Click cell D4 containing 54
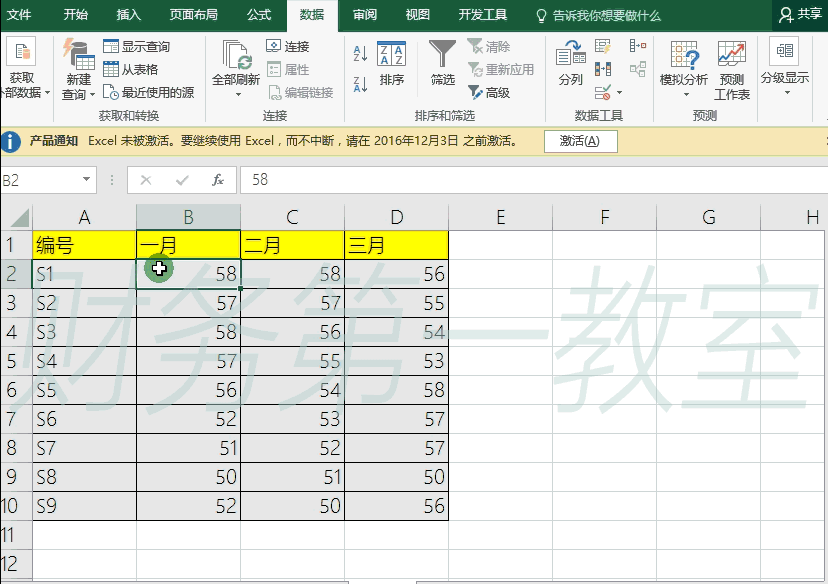Screen dimensions: 828x584 point(396,332)
